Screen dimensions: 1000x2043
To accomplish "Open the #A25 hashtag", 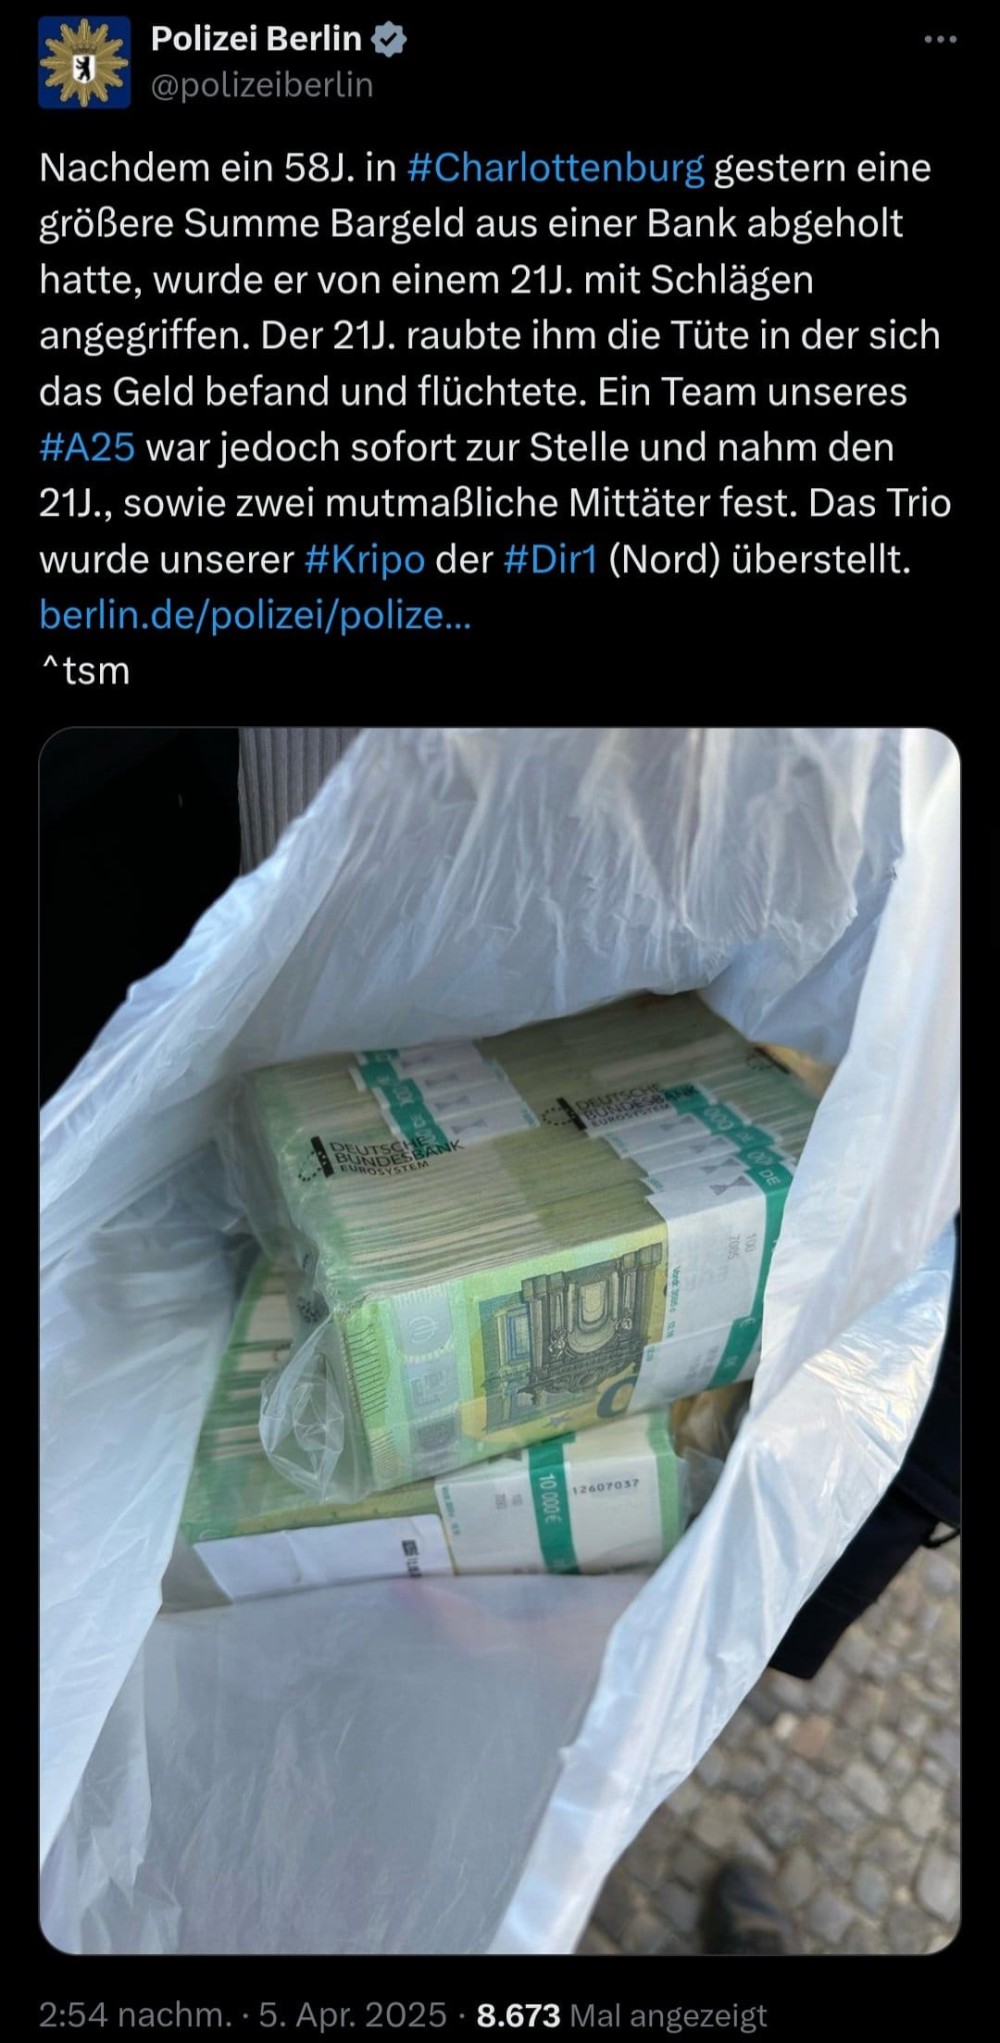I will point(87,447).
